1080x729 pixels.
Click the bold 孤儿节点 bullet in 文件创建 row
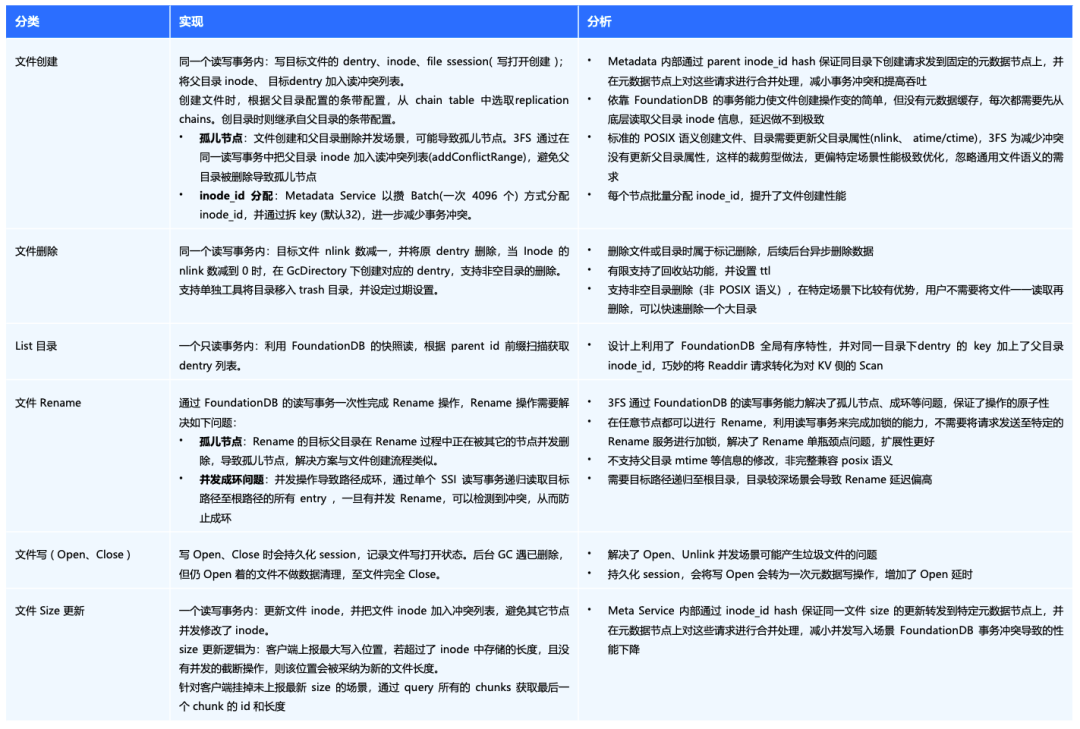tap(220, 138)
